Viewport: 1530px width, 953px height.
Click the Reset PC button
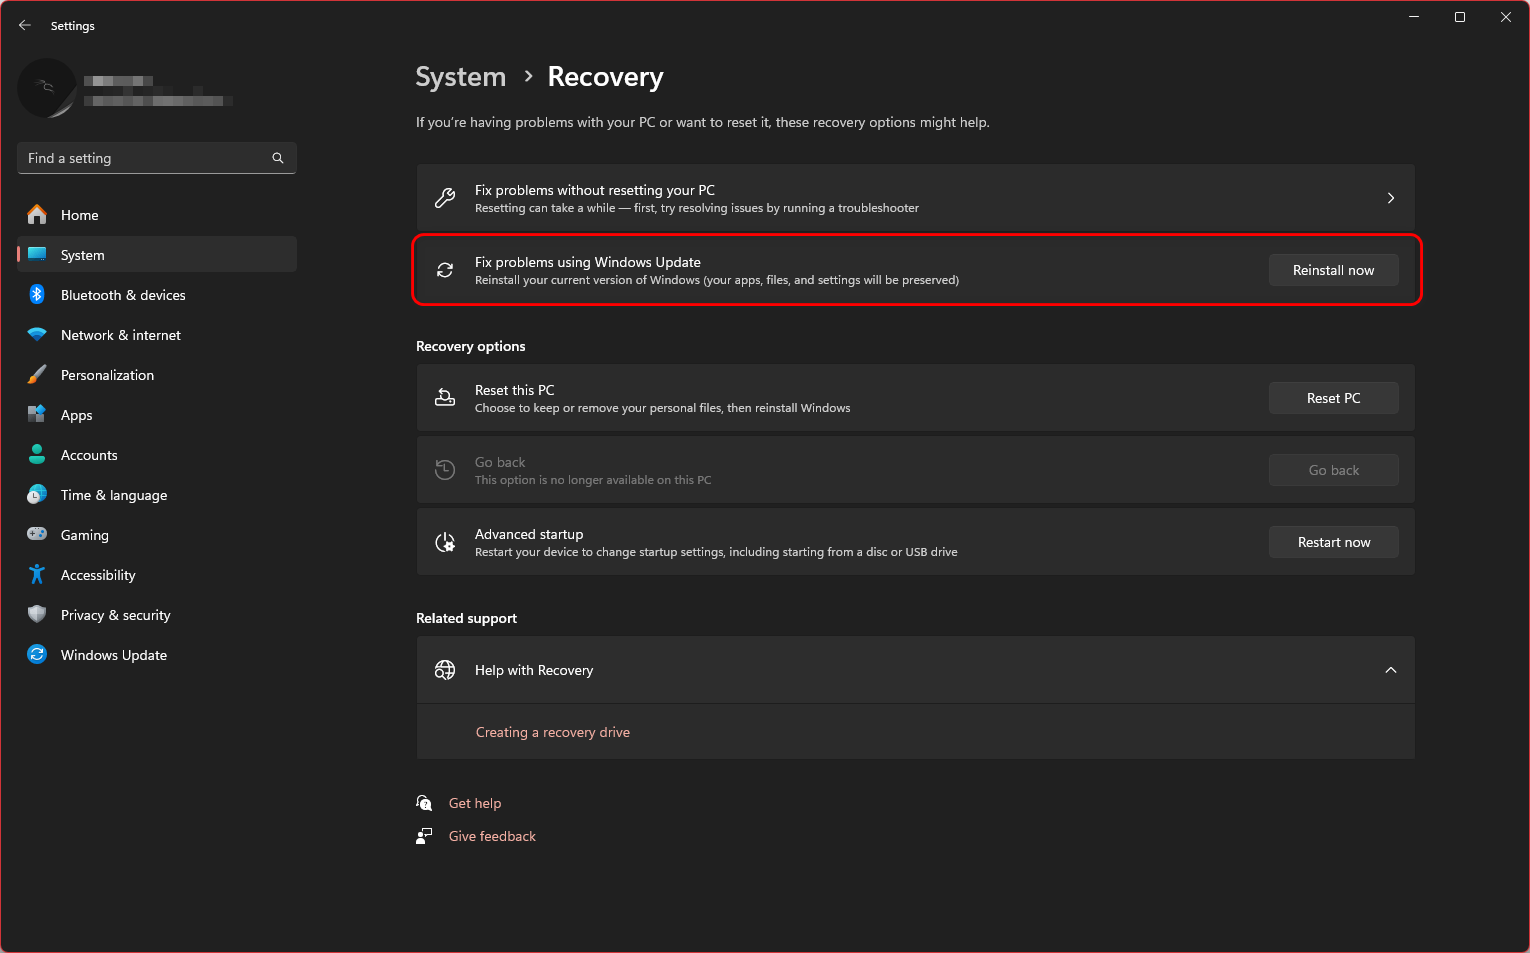click(x=1333, y=398)
